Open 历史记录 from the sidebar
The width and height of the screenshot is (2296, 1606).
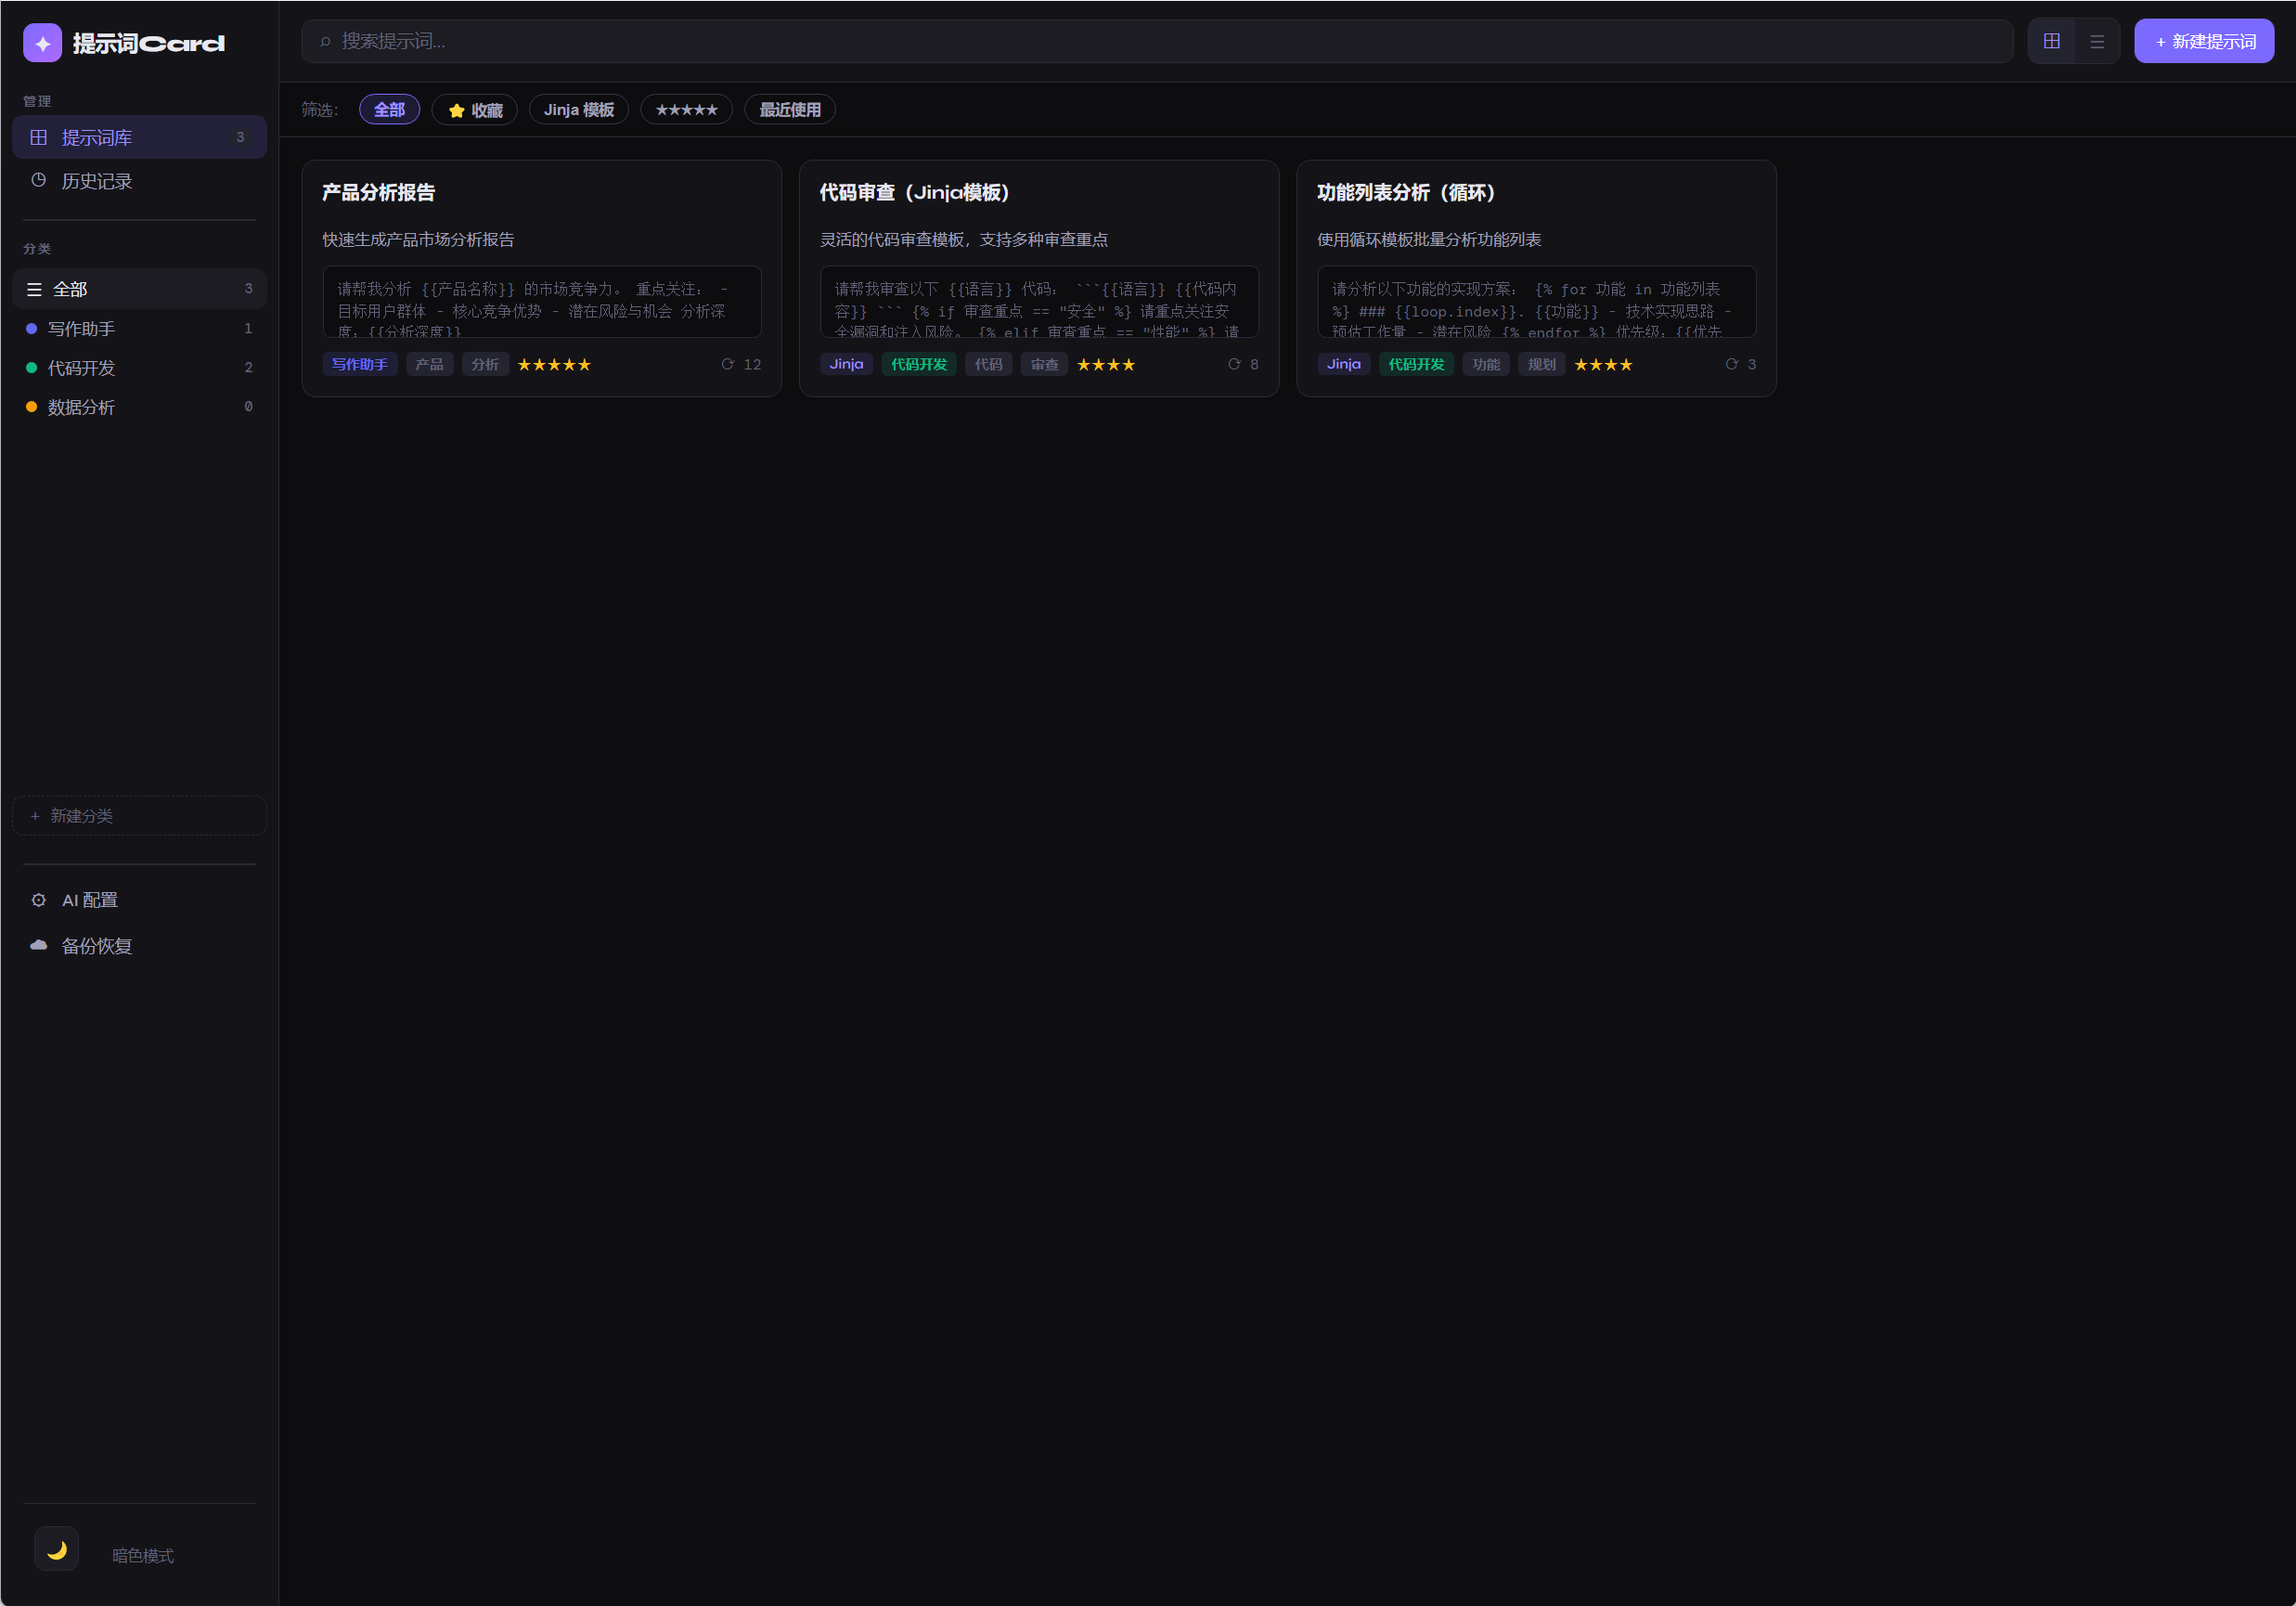(96, 181)
